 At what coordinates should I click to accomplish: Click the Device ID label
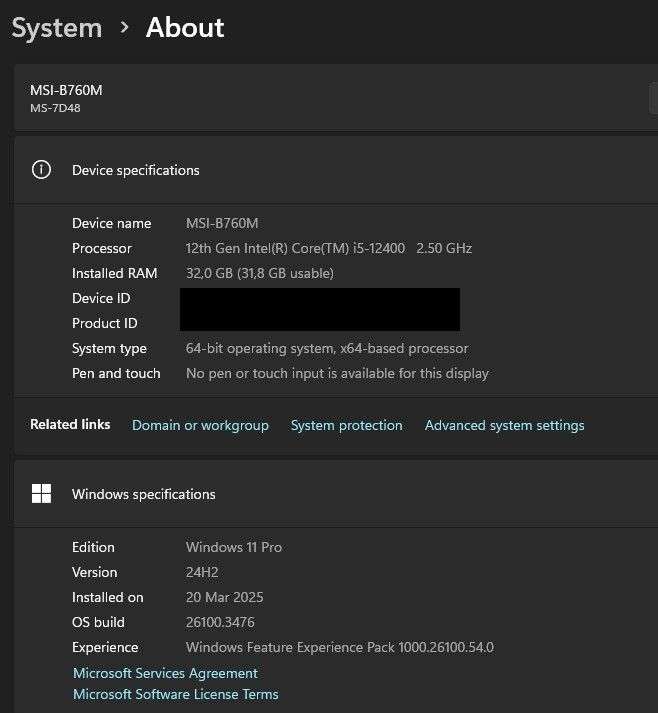pyautogui.click(x=101, y=298)
